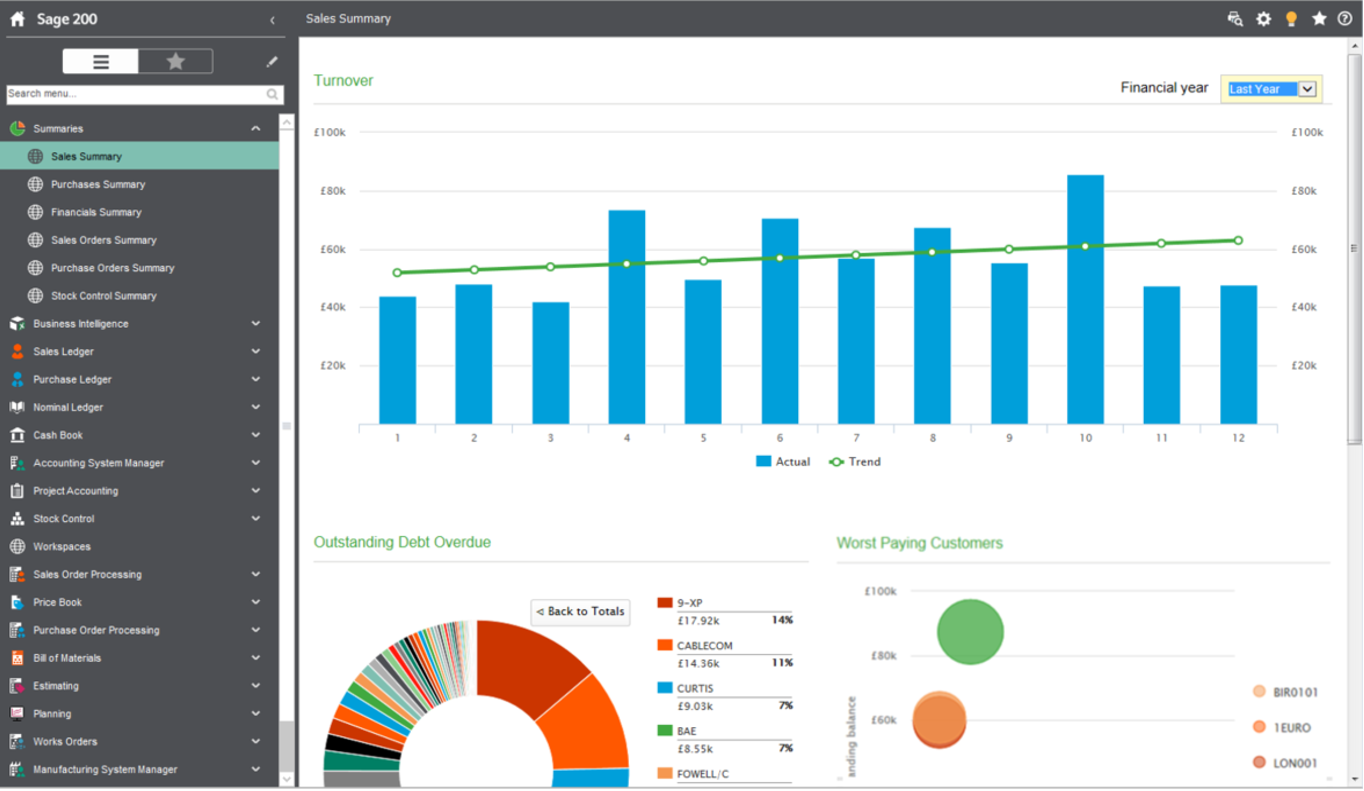Expand the Purchase Ledger chevron

point(256,380)
